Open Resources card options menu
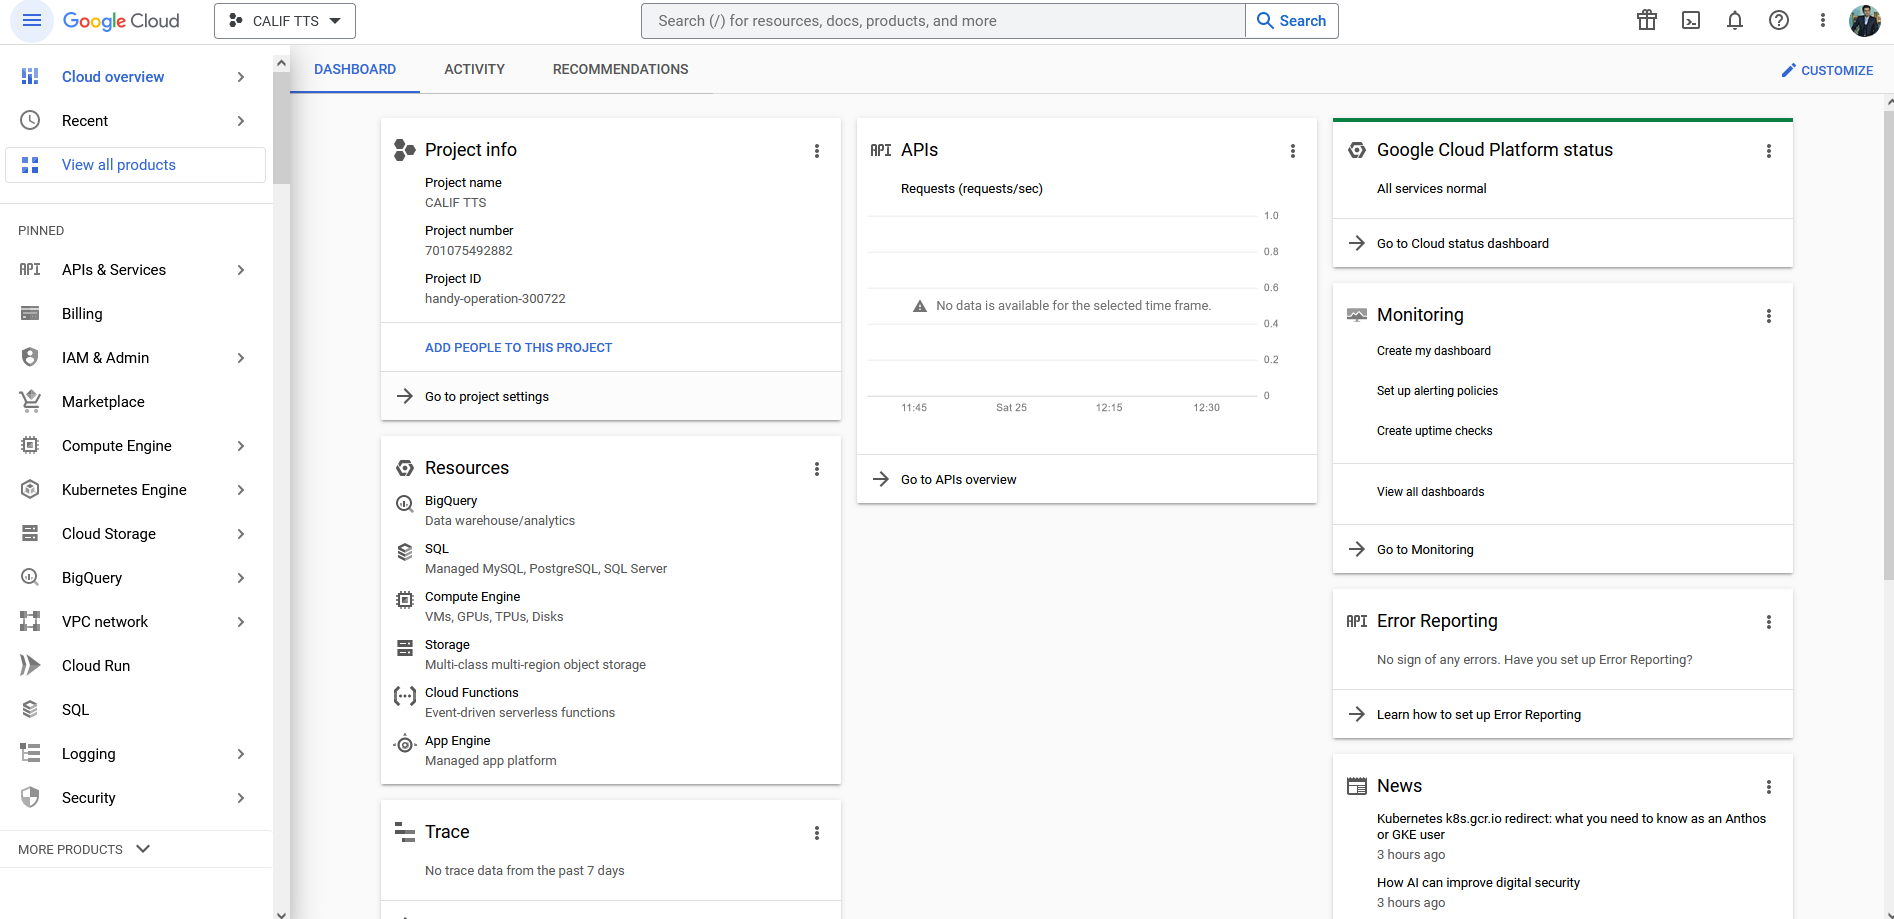The width and height of the screenshot is (1894, 919). [817, 469]
